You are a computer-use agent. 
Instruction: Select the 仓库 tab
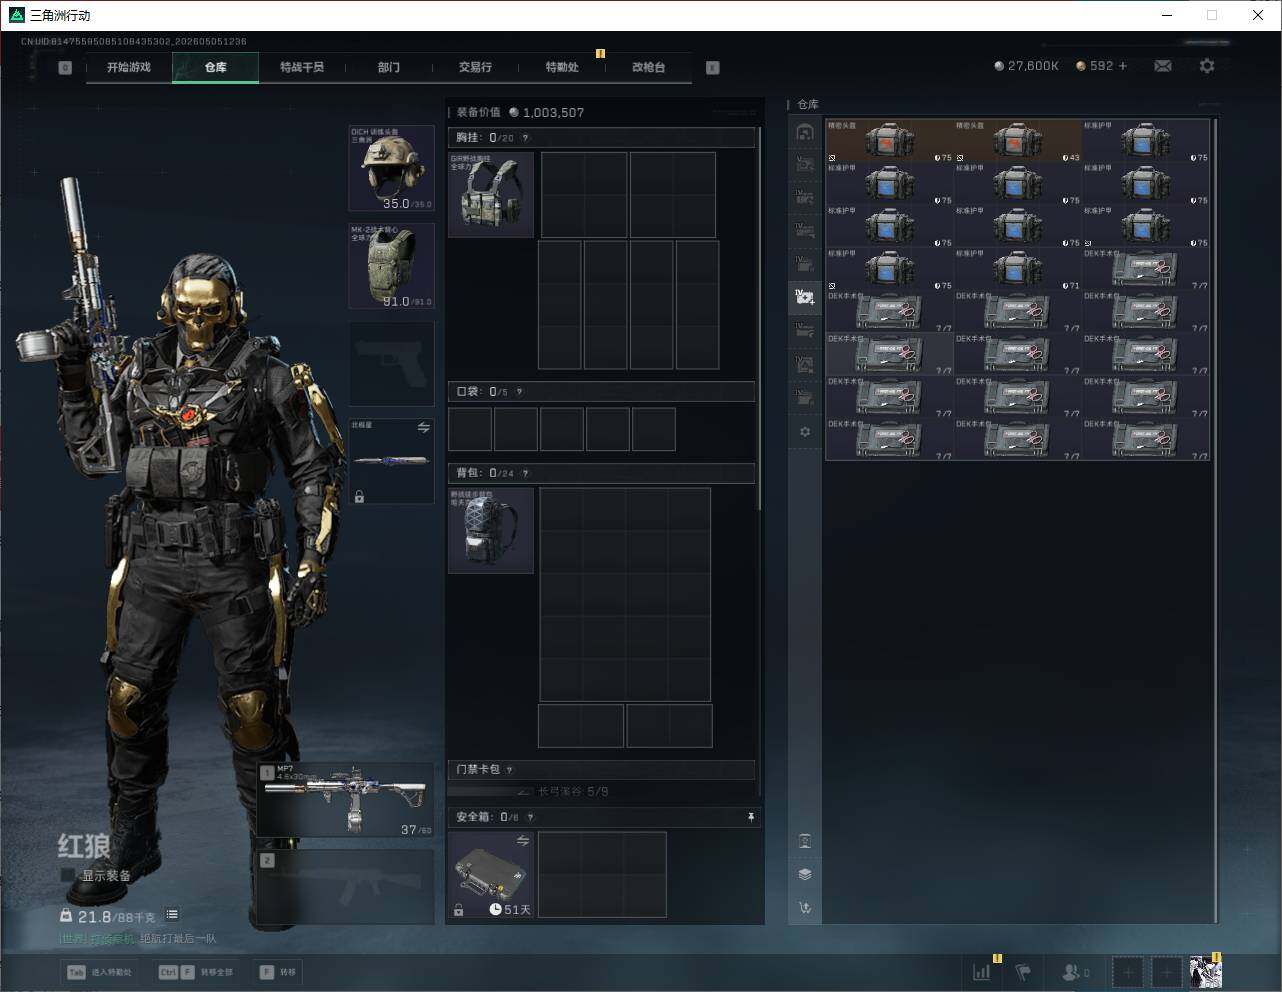pos(216,67)
